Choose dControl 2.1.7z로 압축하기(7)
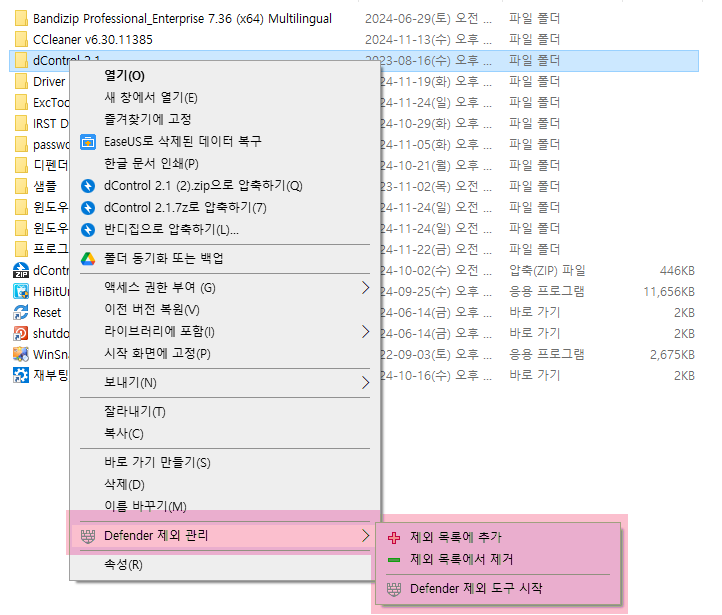Screen dimensions: 722x615 click(185, 208)
